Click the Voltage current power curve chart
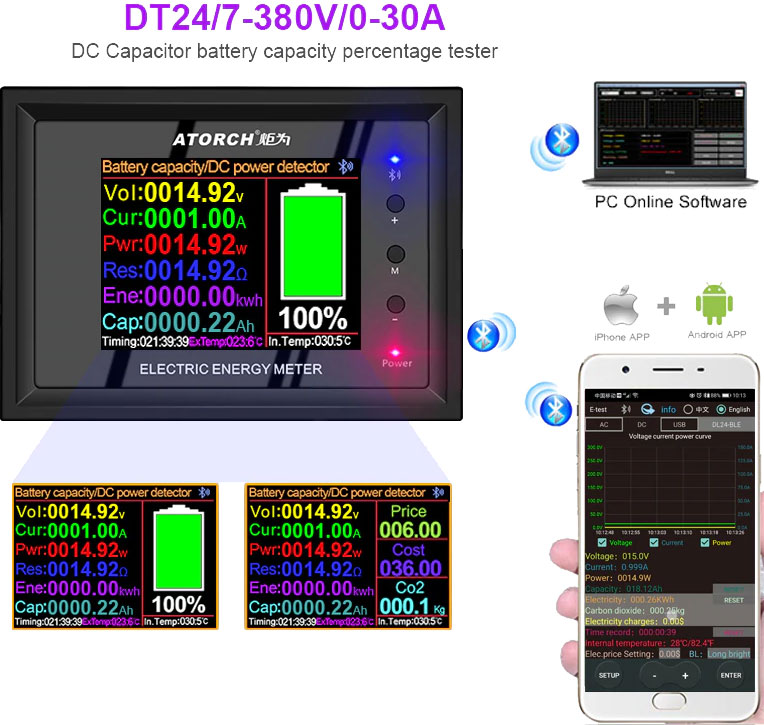Viewport: 764px width, 725px height. [x=670, y=487]
